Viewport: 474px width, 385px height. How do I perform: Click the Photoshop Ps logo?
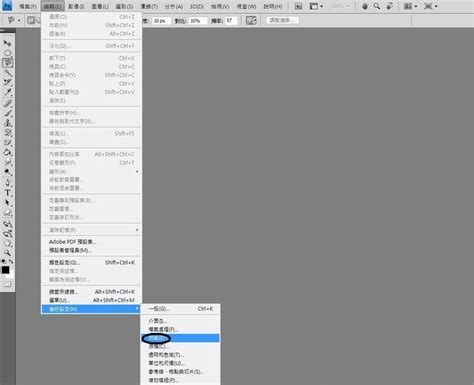(7, 6)
